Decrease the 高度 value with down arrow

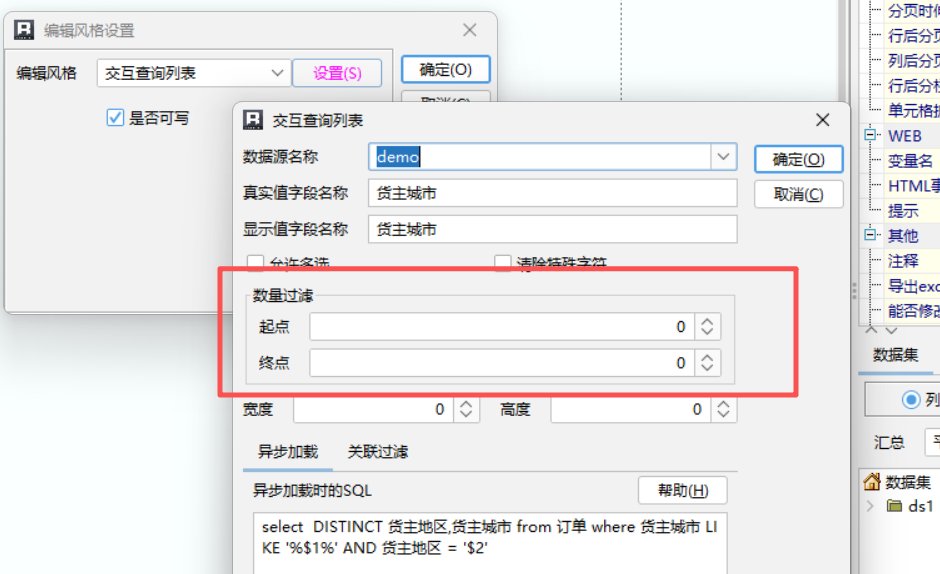point(724,415)
